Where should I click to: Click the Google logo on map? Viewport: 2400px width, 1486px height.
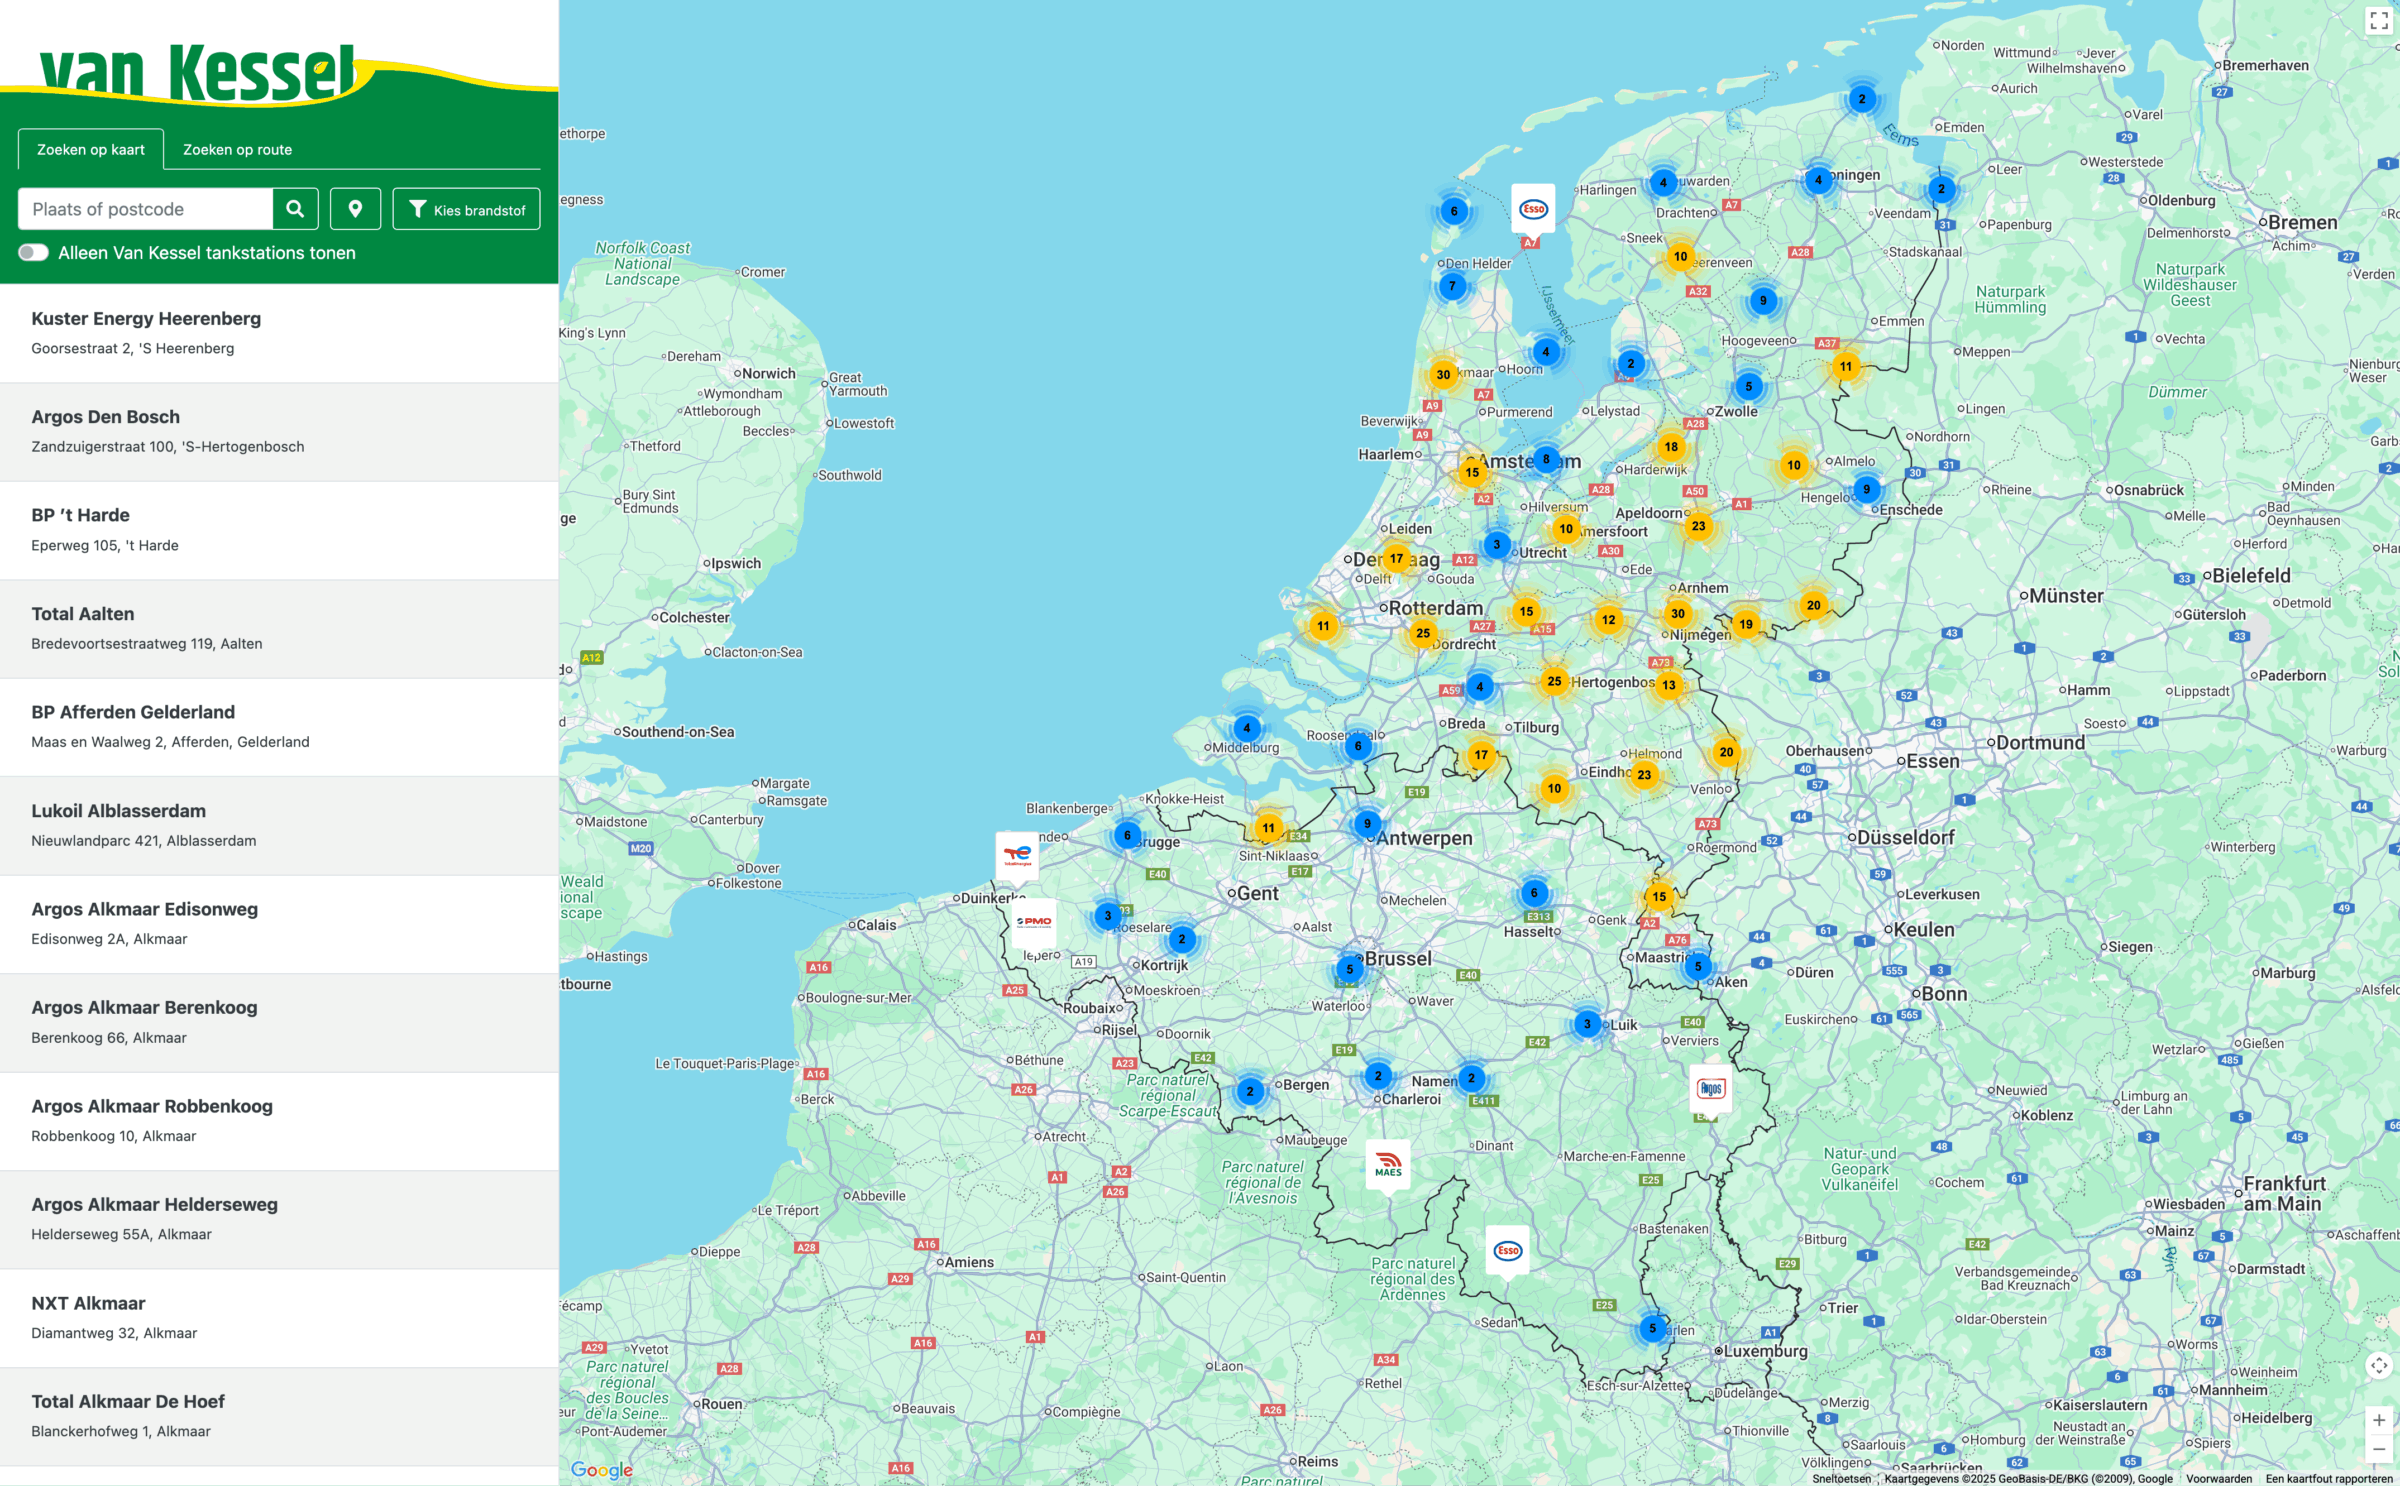point(601,1469)
